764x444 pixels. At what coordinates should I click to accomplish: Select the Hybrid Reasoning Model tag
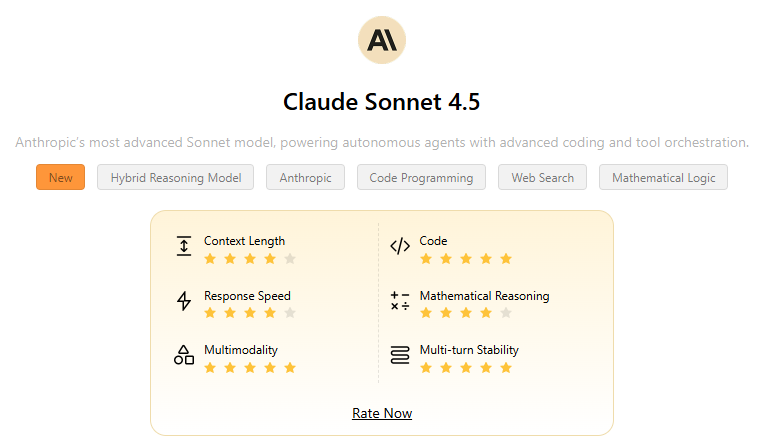[x=176, y=177]
